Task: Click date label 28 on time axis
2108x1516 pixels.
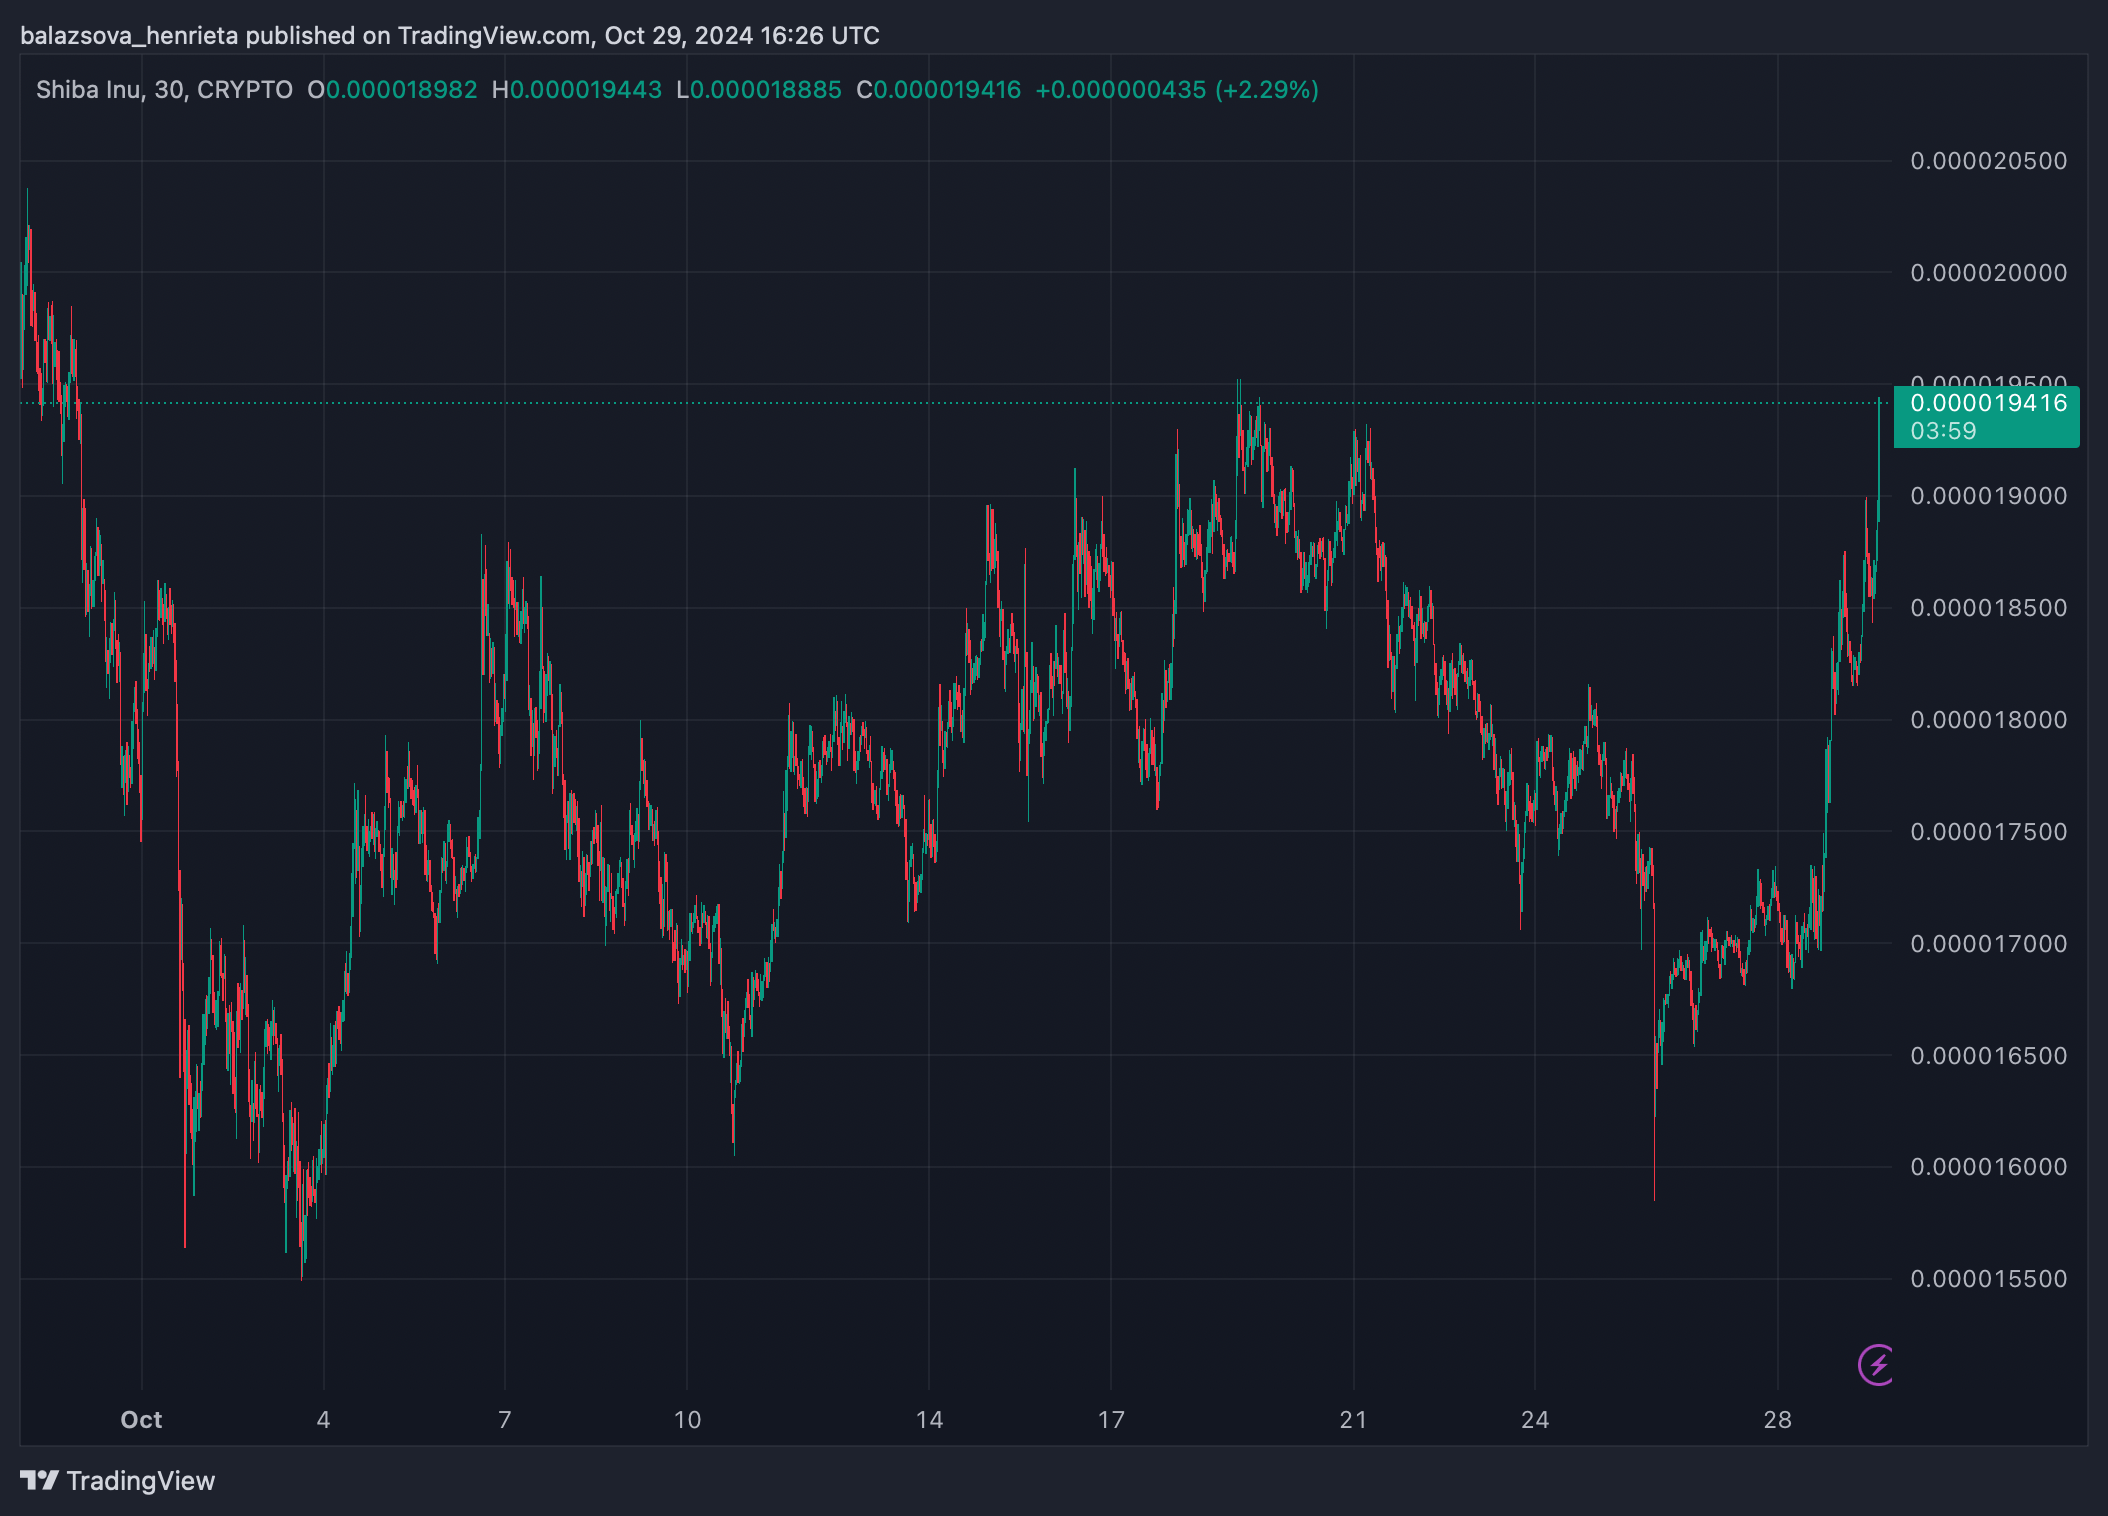Action: tap(1777, 1419)
